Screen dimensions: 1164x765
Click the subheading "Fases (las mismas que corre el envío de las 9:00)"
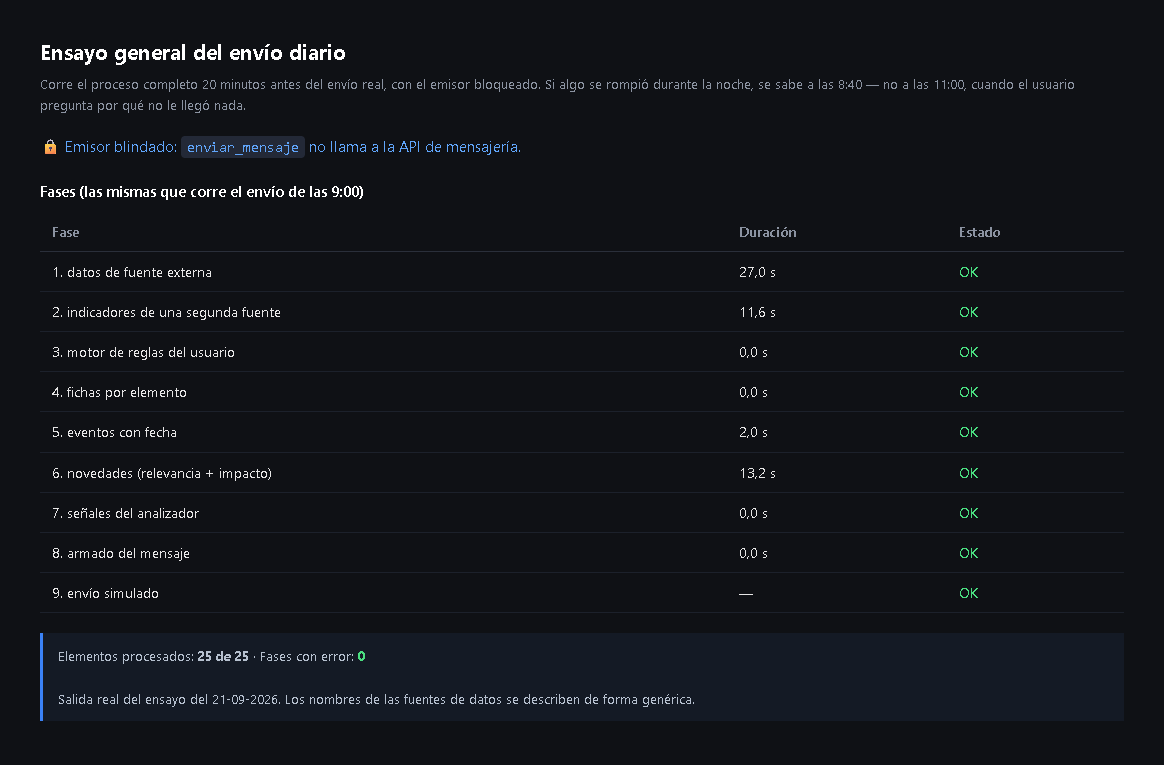(202, 192)
